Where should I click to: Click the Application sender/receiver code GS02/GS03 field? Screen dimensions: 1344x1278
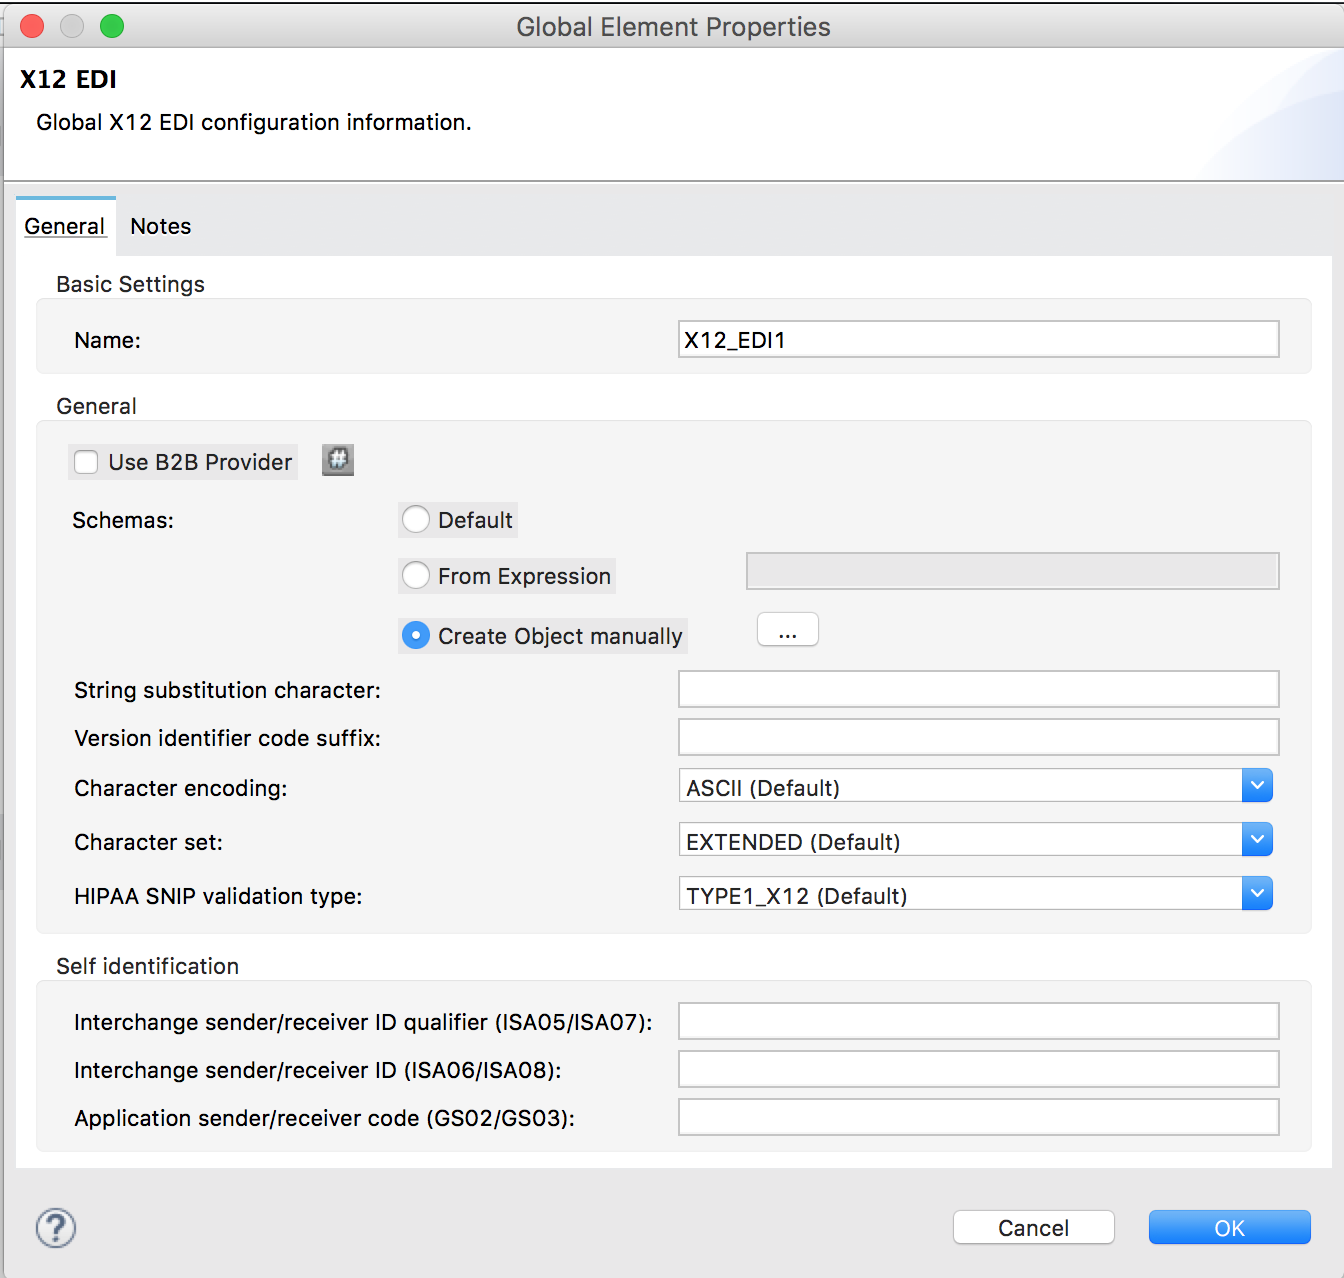click(978, 1117)
